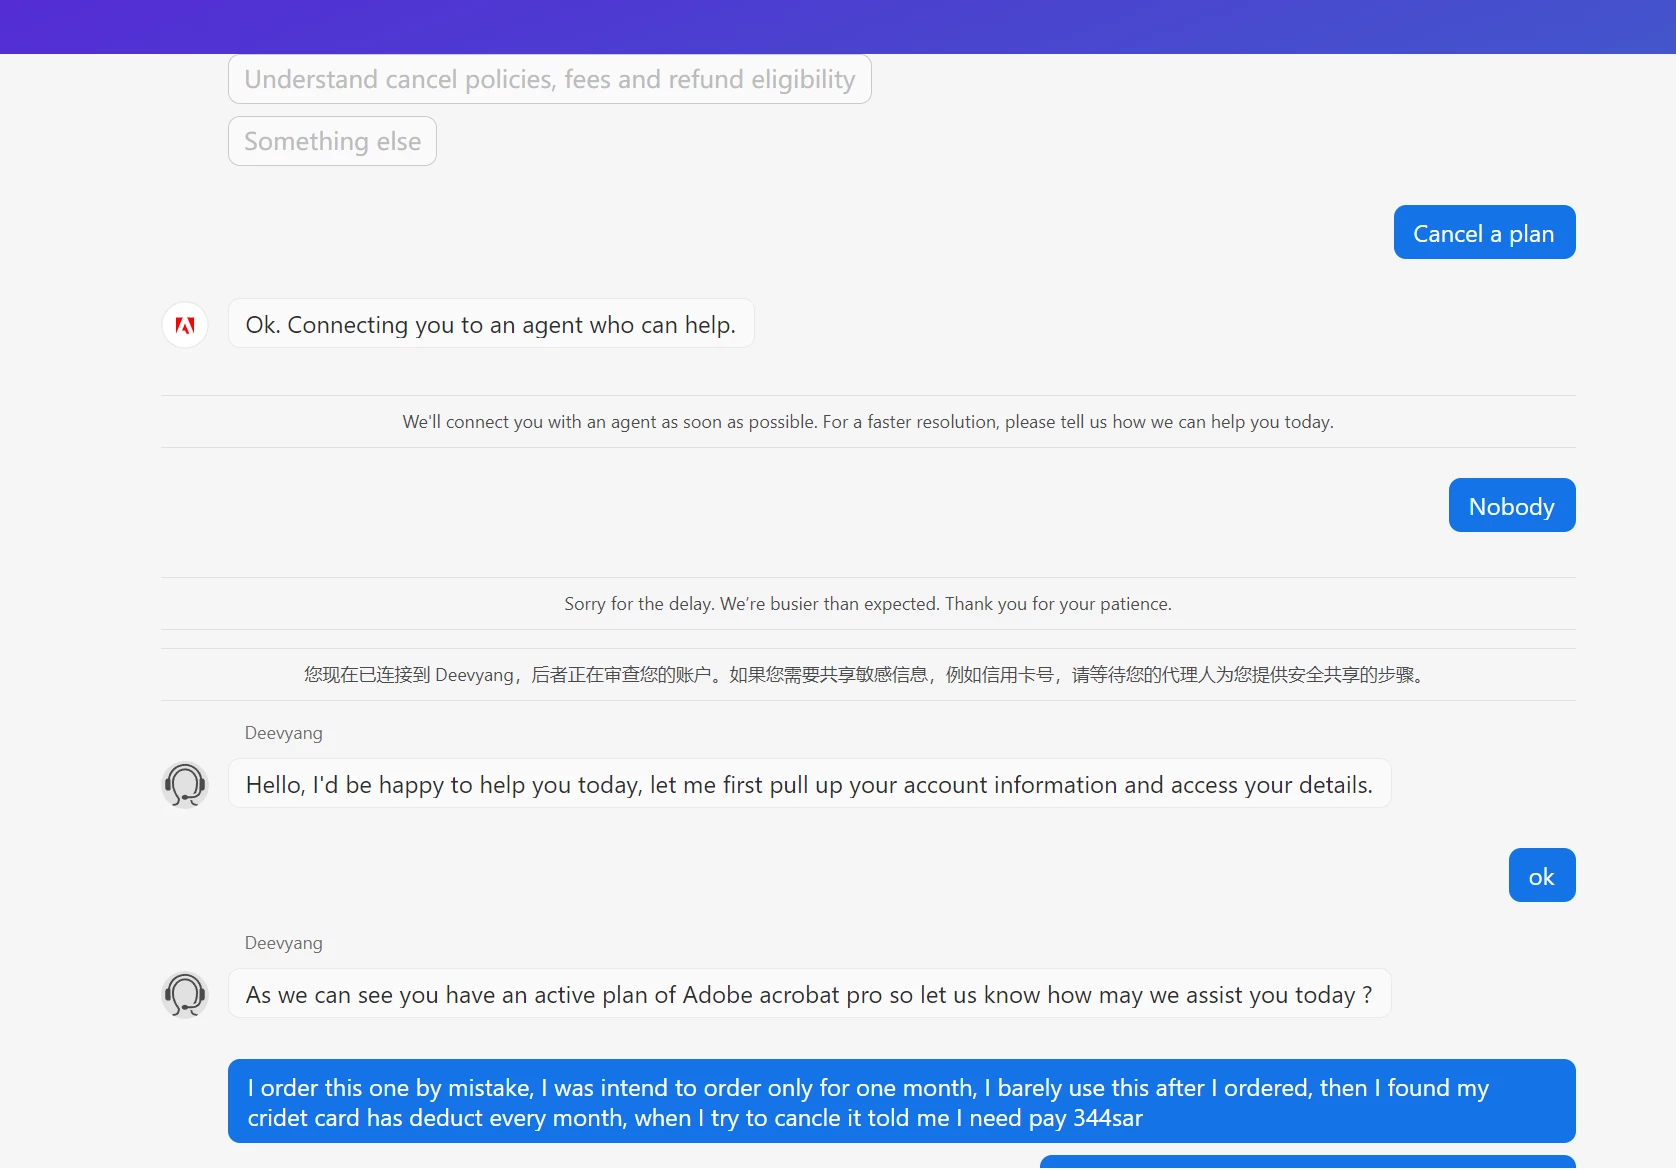Click the 'I order this one by mistake' message
The height and width of the screenshot is (1170, 1676).
[902, 1101]
